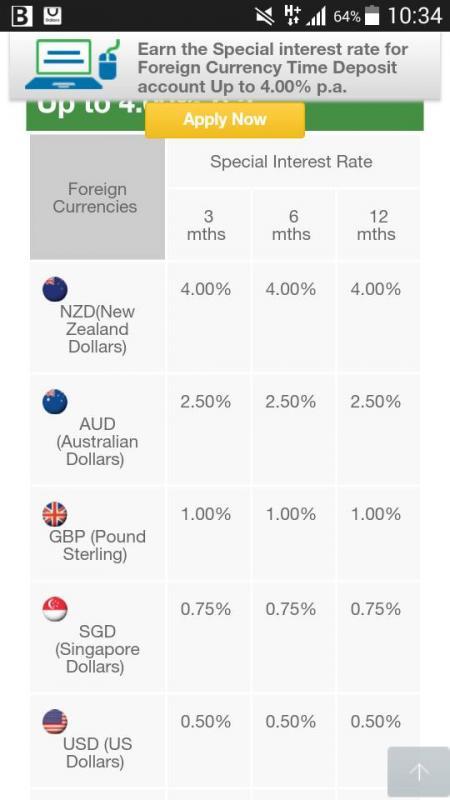Viewport: 450px width, 800px height.
Task: Tap the Foreign Currencies header cell
Action: (x=97, y=197)
